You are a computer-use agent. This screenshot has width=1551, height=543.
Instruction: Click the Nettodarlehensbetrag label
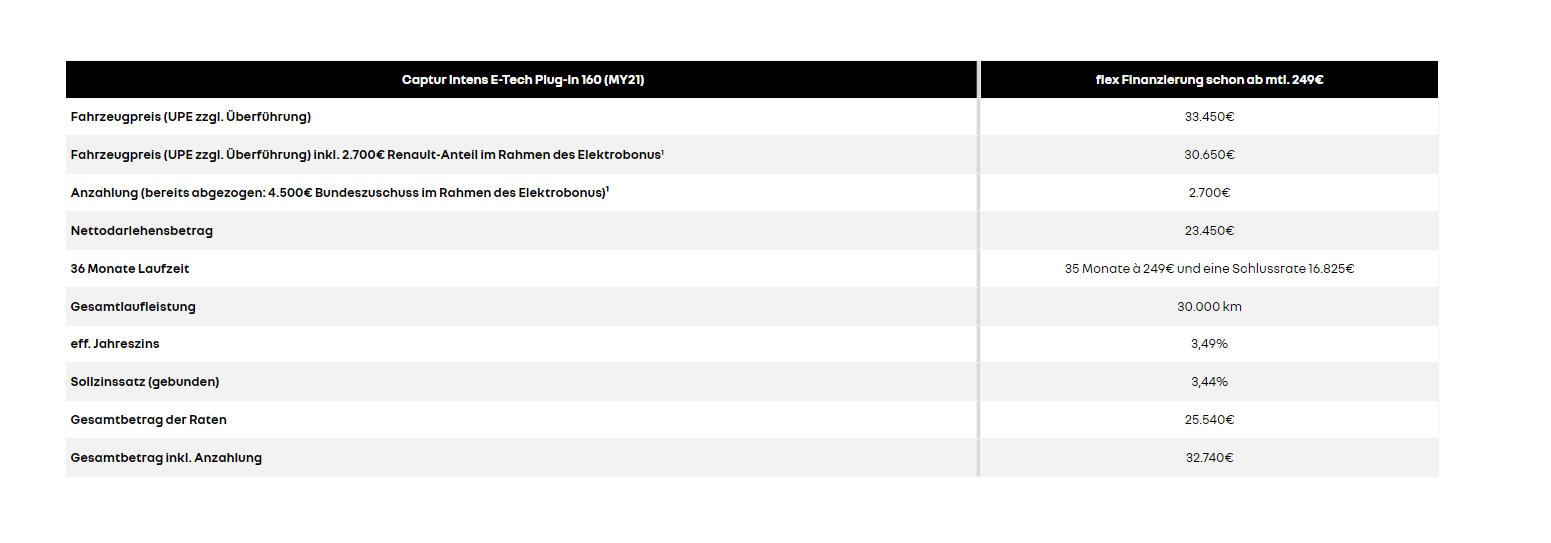pyautogui.click(x=142, y=231)
